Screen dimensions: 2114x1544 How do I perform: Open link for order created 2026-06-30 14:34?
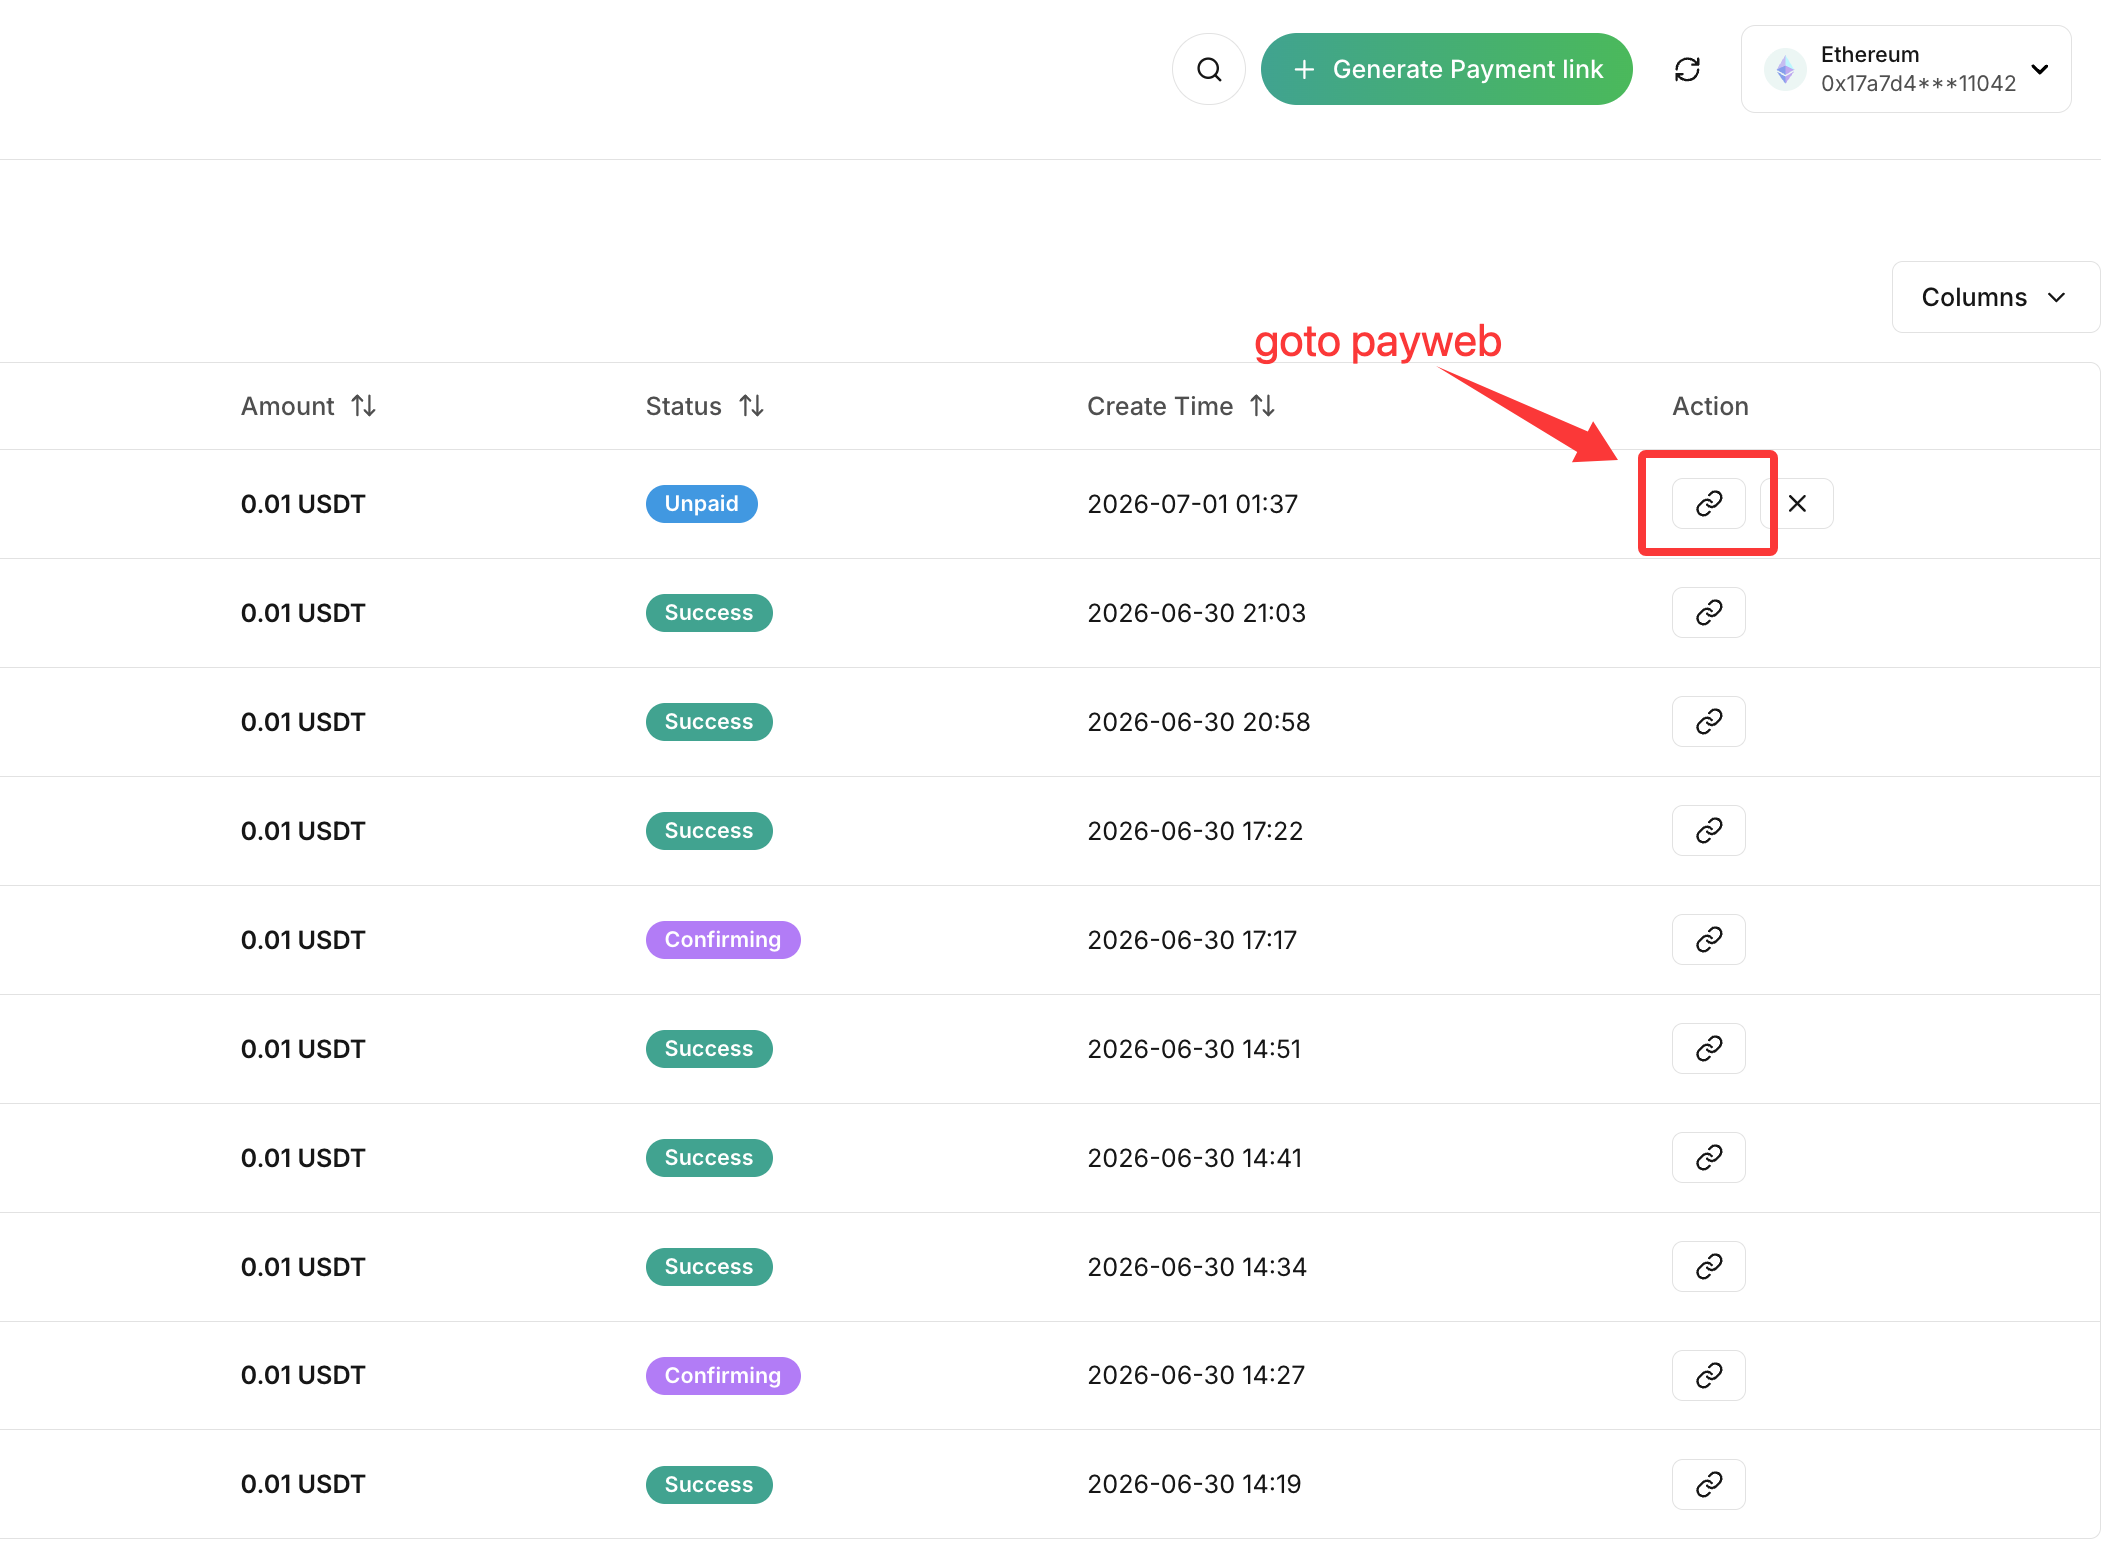coord(1708,1266)
